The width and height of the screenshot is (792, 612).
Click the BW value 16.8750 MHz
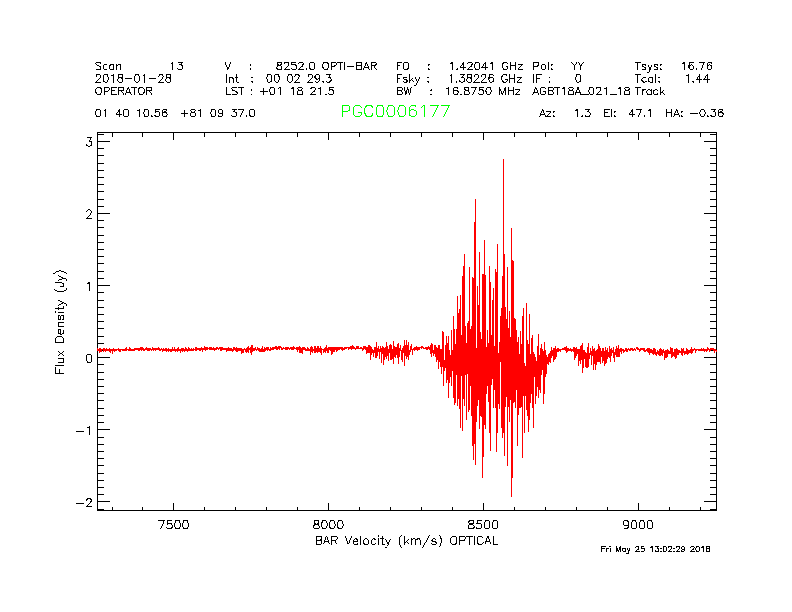coord(482,91)
